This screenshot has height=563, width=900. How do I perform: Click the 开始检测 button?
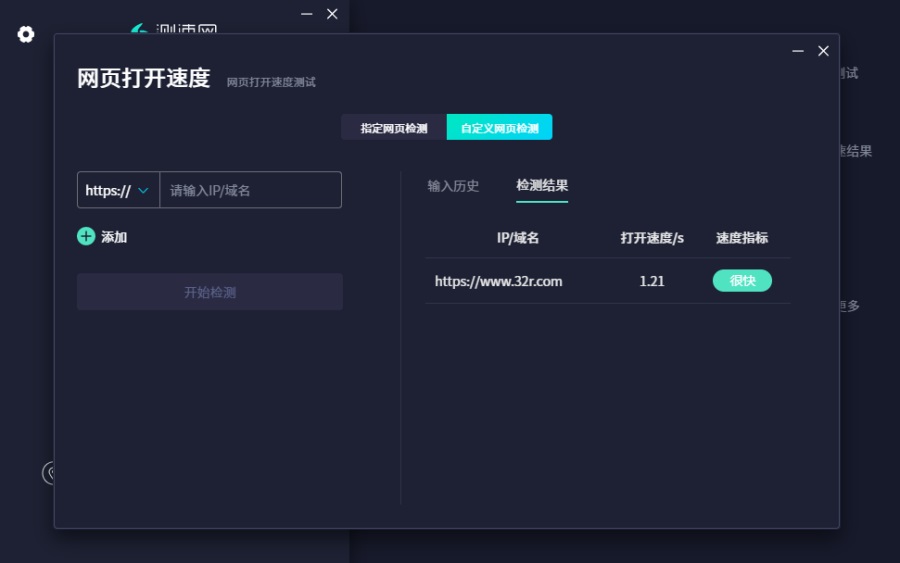click(210, 292)
